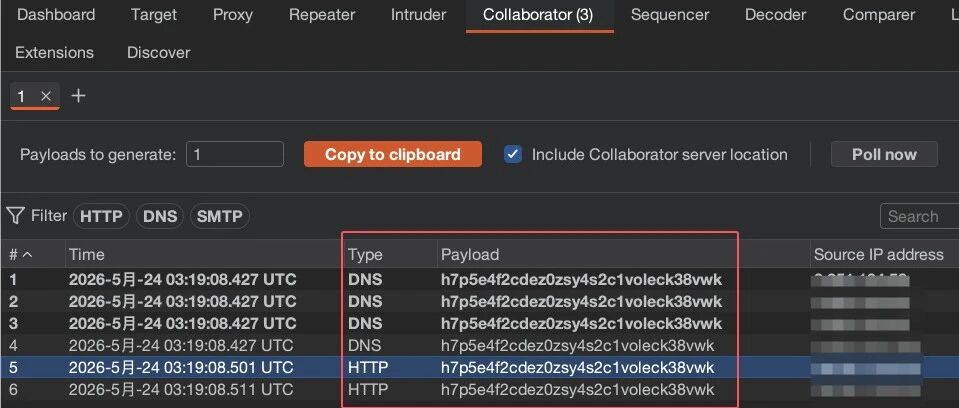This screenshot has width=959, height=408.
Task: Select the Collaborator (3) tab
Action: [x=538, y=15]
